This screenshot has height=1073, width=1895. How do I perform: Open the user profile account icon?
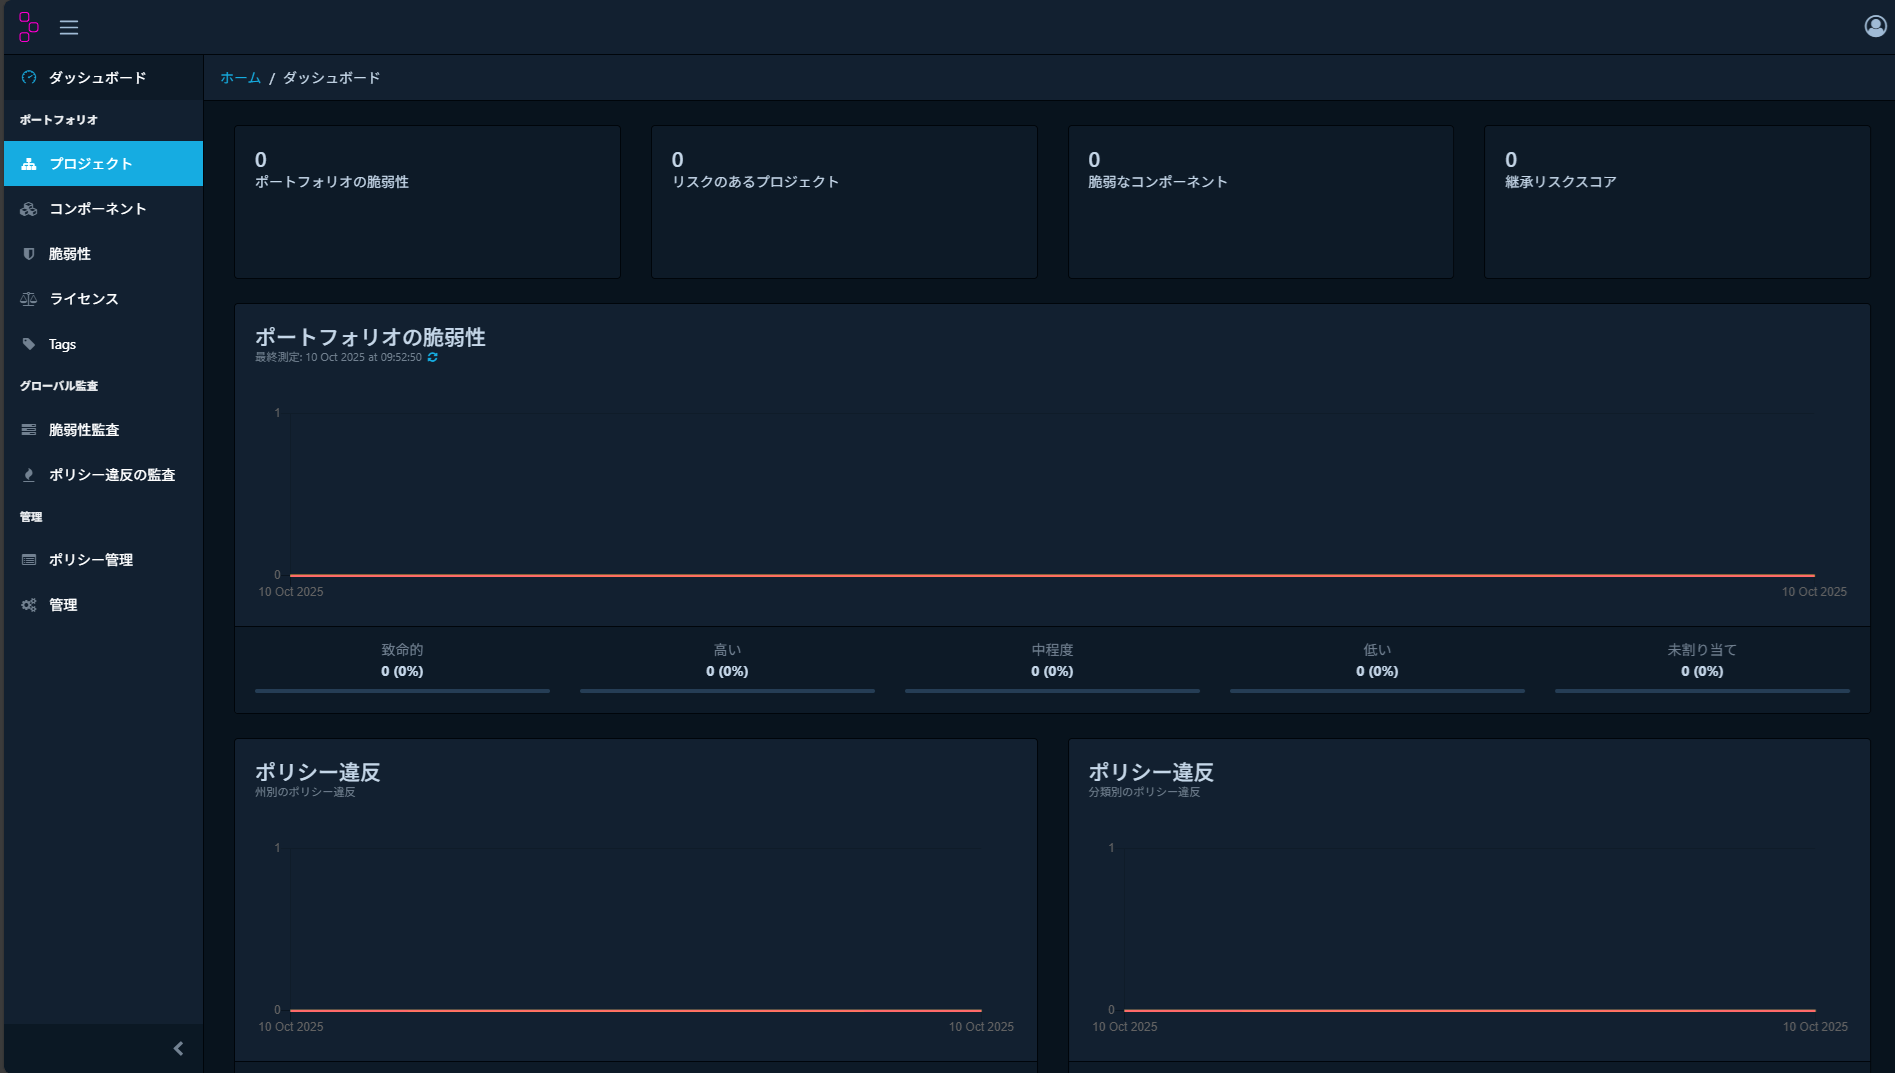(x=1875, y=26)
